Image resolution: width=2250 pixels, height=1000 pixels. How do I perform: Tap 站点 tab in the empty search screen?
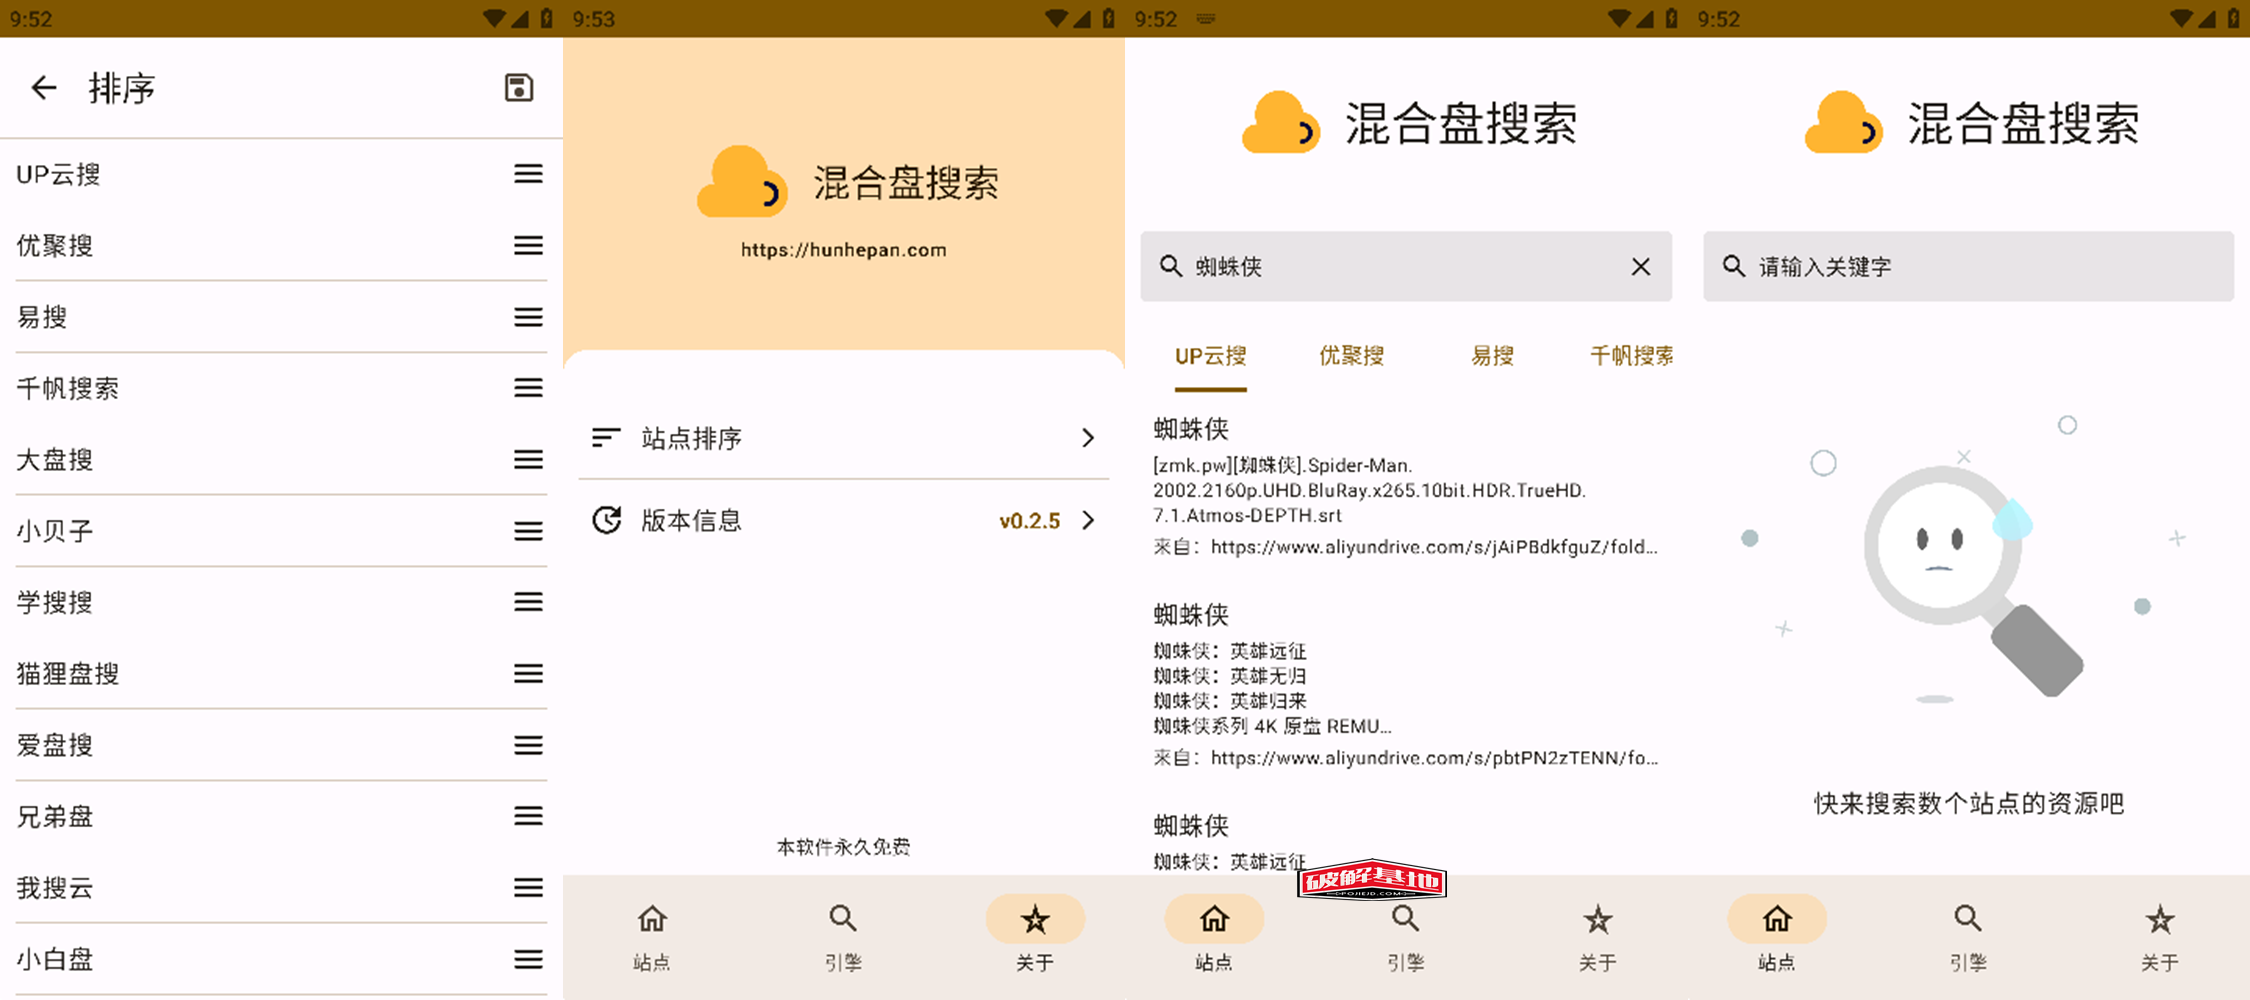click(1777, 938)
